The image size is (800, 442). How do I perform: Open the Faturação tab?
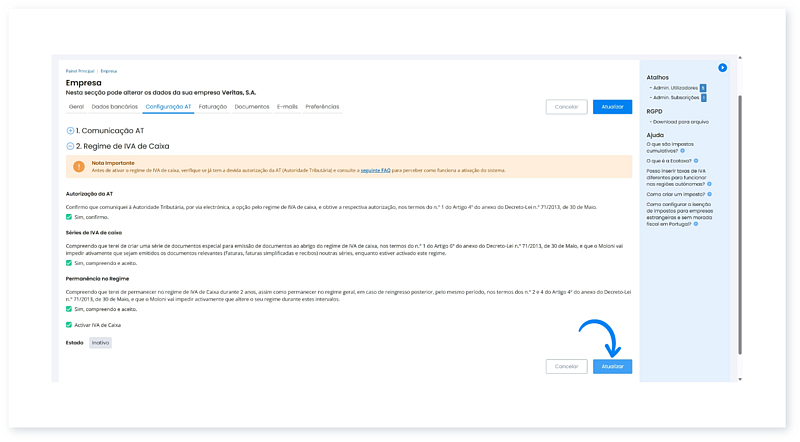pyautogui.click(x=213, y=107)
